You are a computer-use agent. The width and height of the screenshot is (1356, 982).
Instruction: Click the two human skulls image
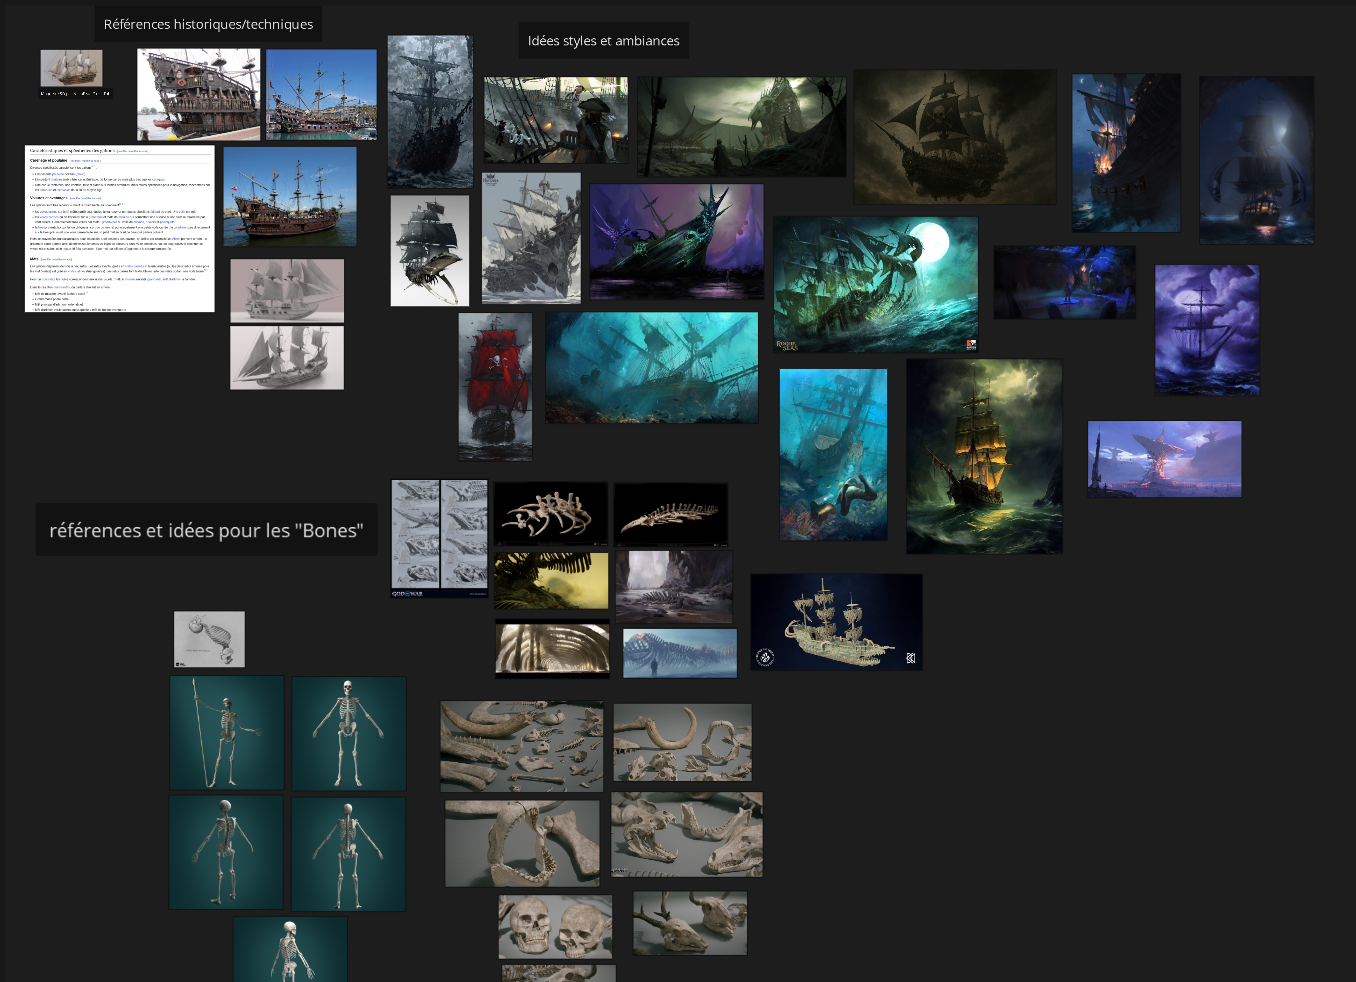[x=555, y=927]
